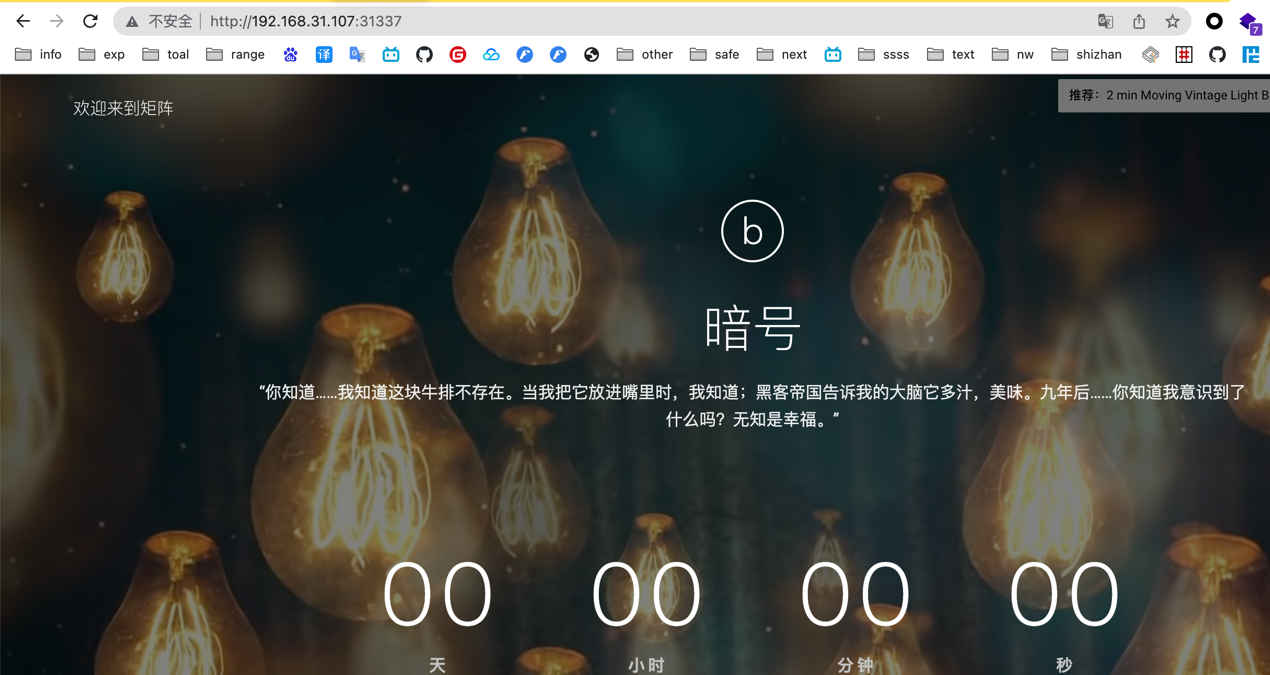1270x675 pixels.
Task: Click the circled b logo
Action: click(752, 231)
